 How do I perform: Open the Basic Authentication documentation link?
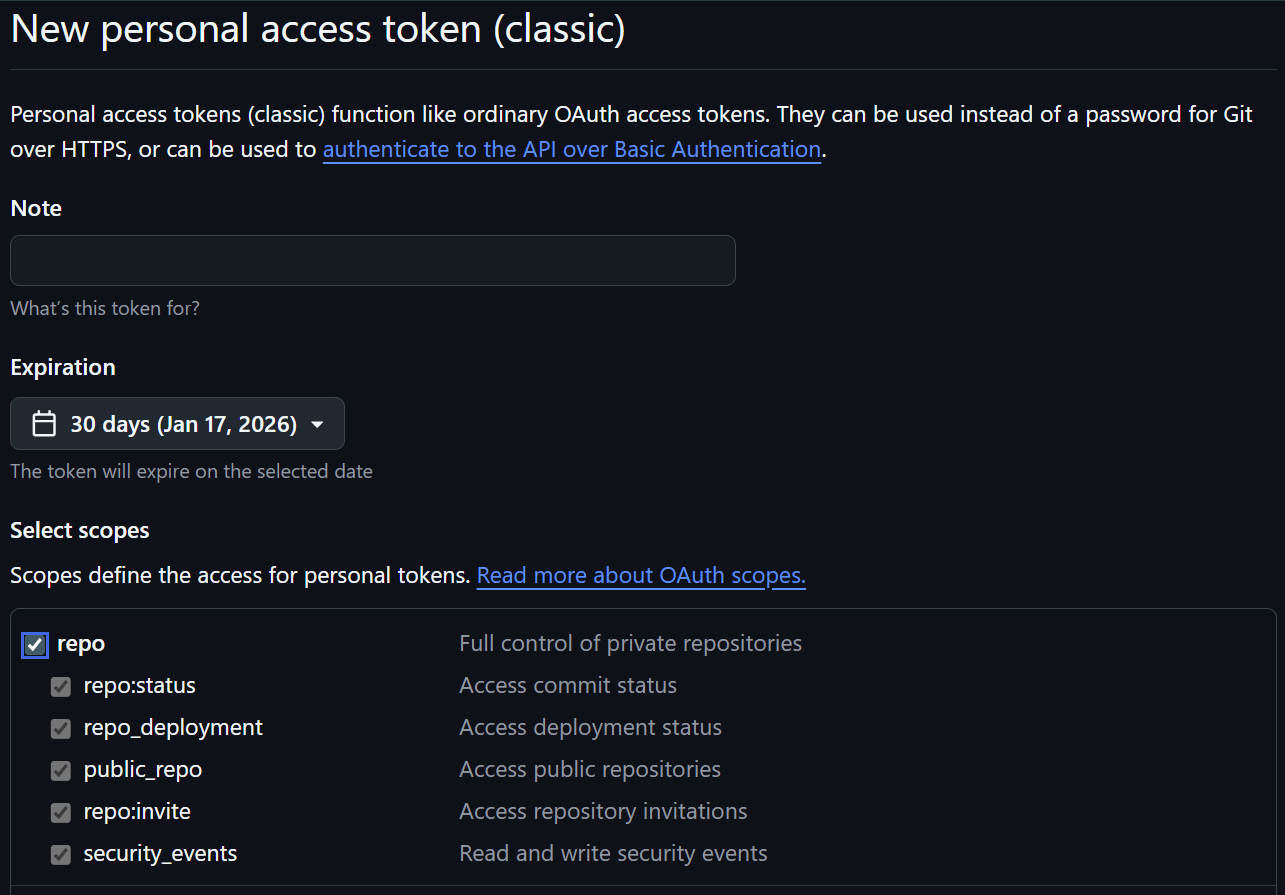click(x=572, y=149)
